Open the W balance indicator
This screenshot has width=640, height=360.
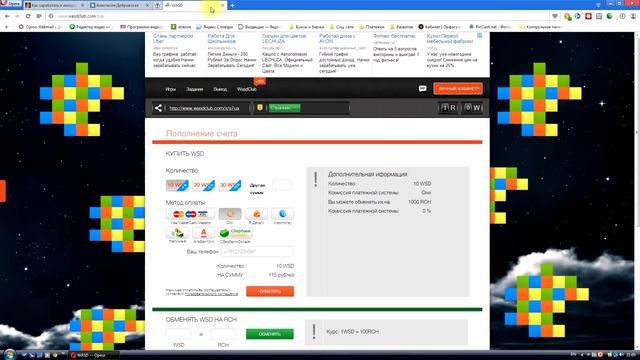[x=472, y=108]
